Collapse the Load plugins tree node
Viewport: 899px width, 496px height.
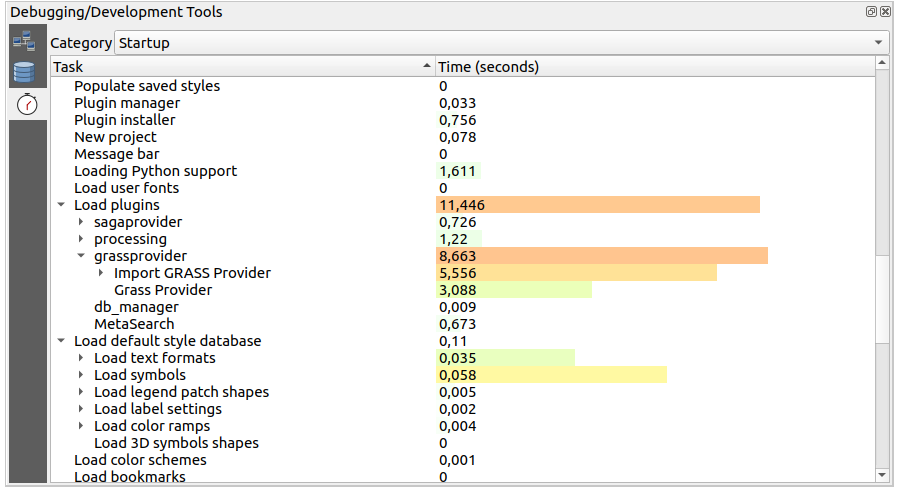coord(62,205)
